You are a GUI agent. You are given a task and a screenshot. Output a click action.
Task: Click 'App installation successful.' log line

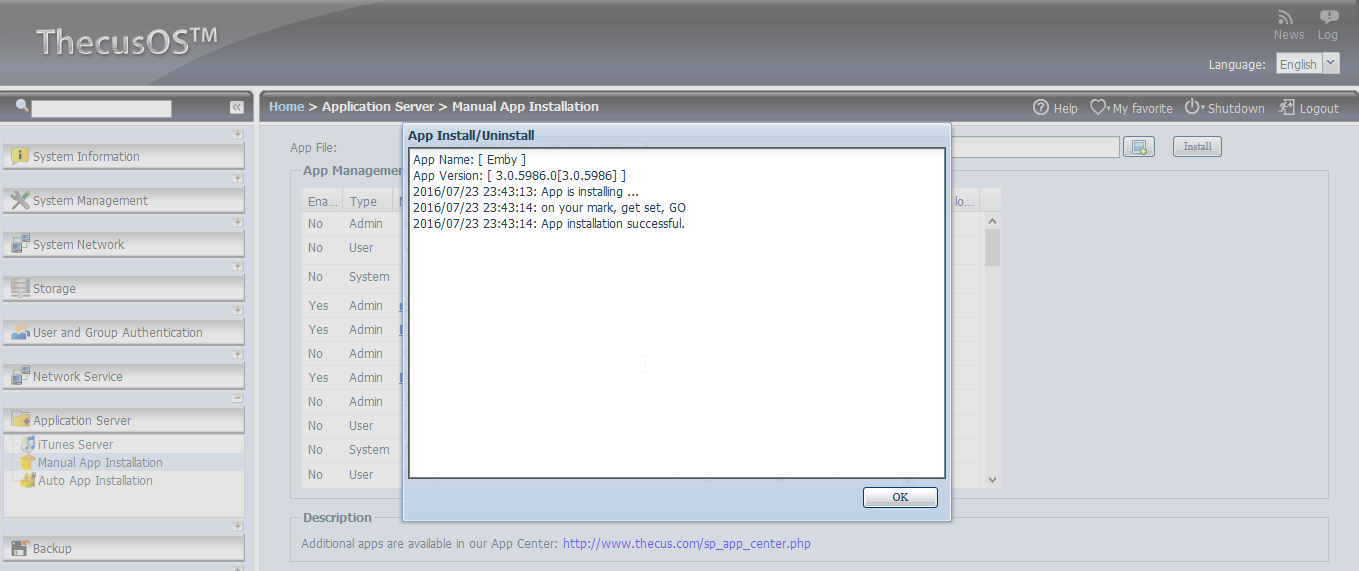coord(549,224)
